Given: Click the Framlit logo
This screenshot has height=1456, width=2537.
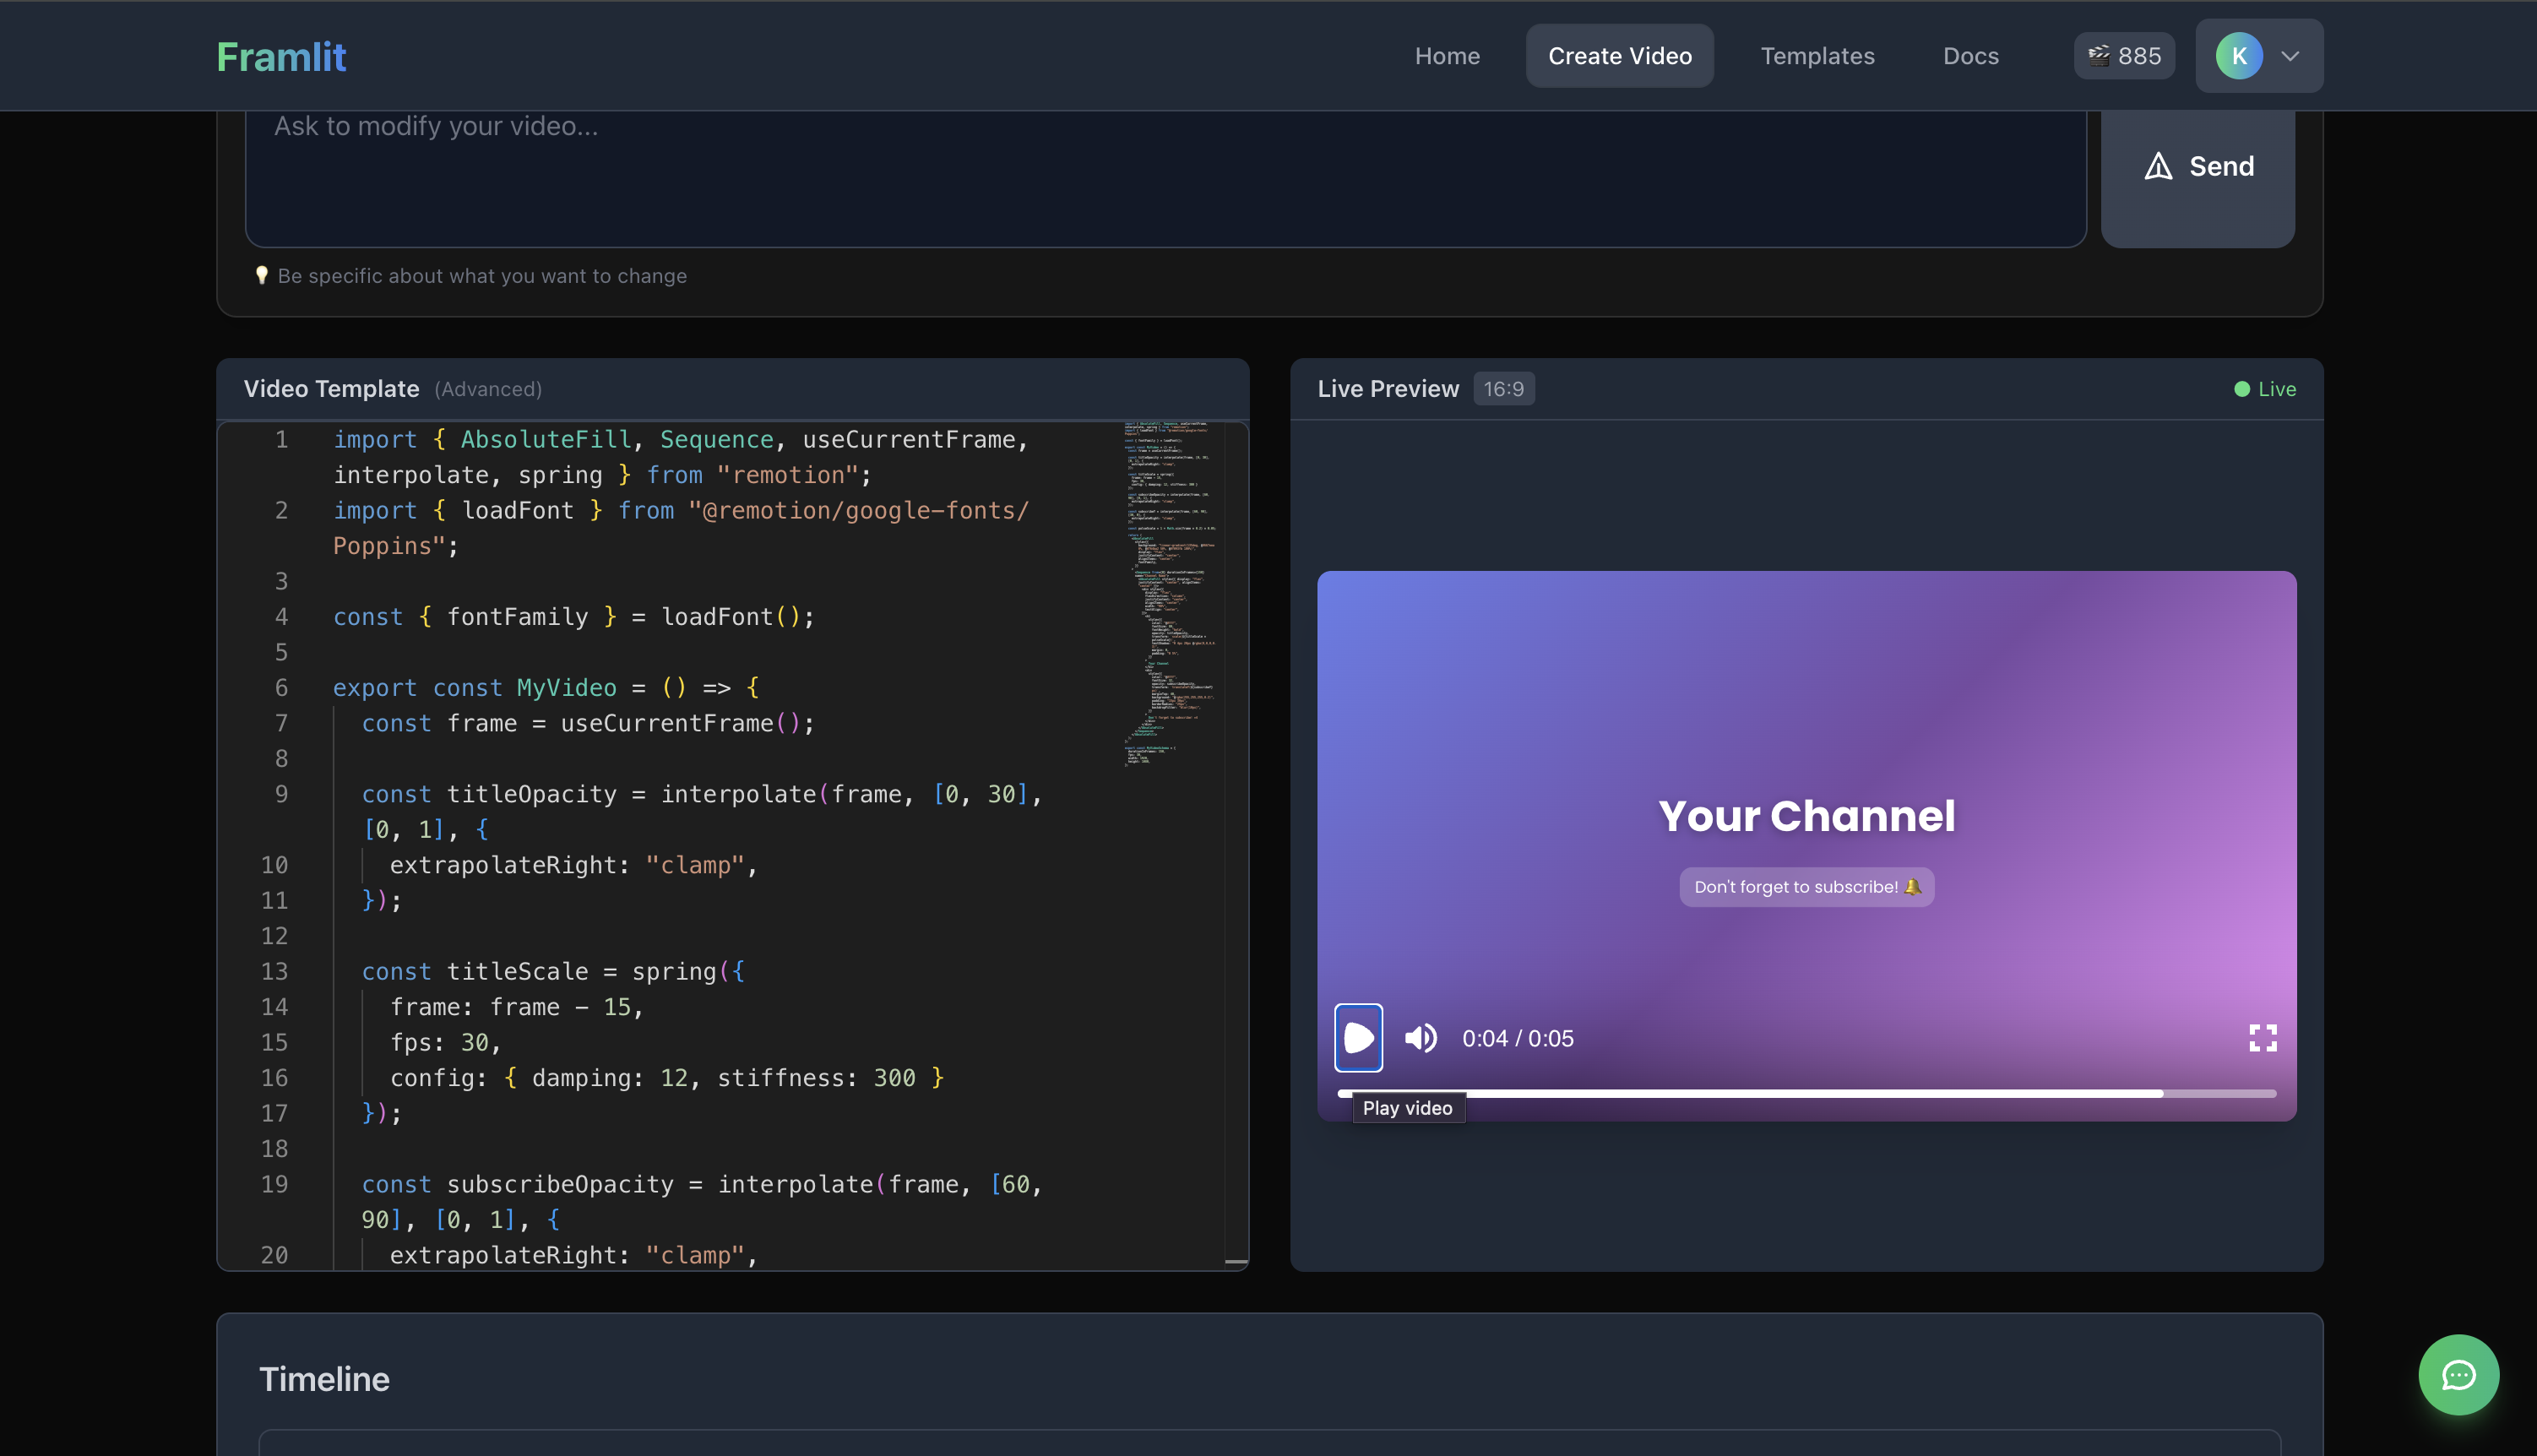Looking at the screenshot, I should click(x=281, y=57).
